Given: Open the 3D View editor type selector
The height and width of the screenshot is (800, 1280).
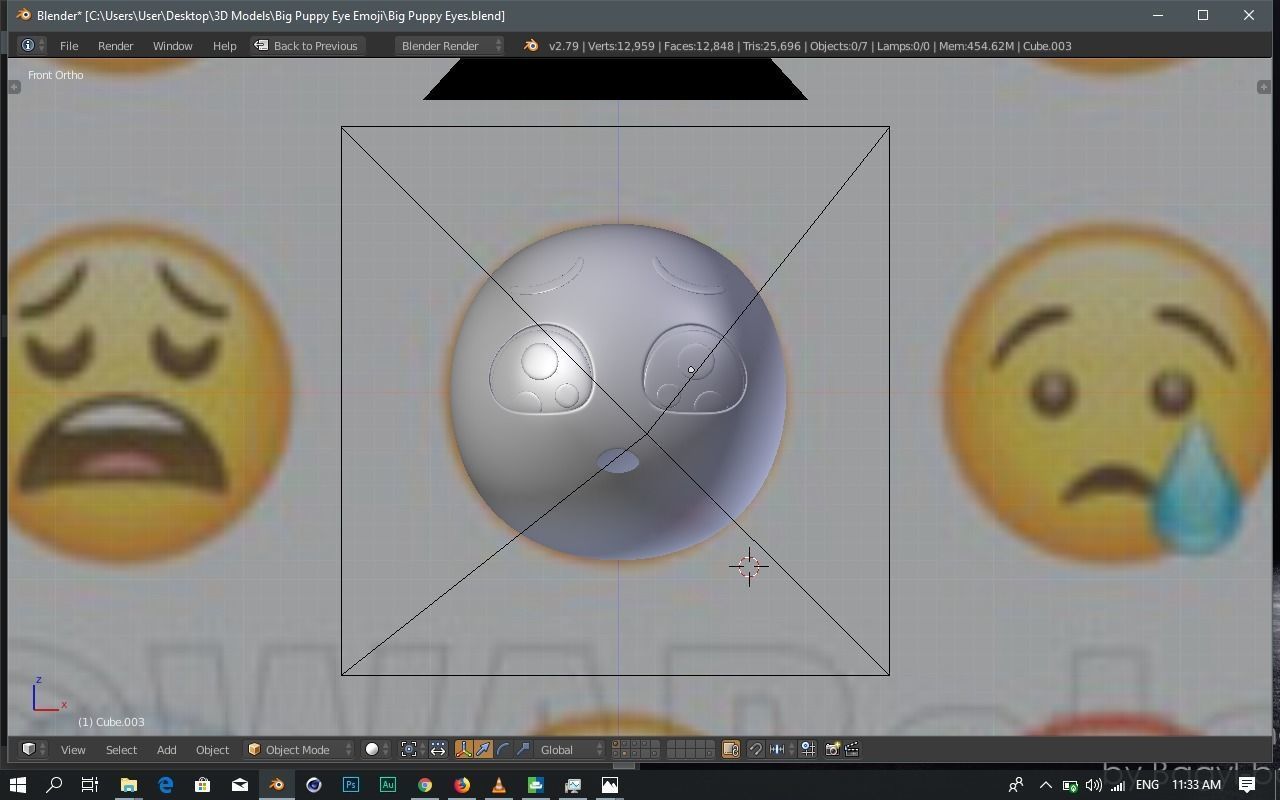Looking at the screenshot, I should (x=33, y=749).
